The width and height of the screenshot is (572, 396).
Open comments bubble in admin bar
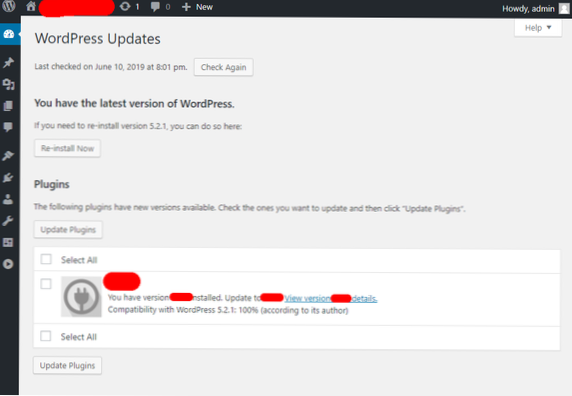pos(160,7)
